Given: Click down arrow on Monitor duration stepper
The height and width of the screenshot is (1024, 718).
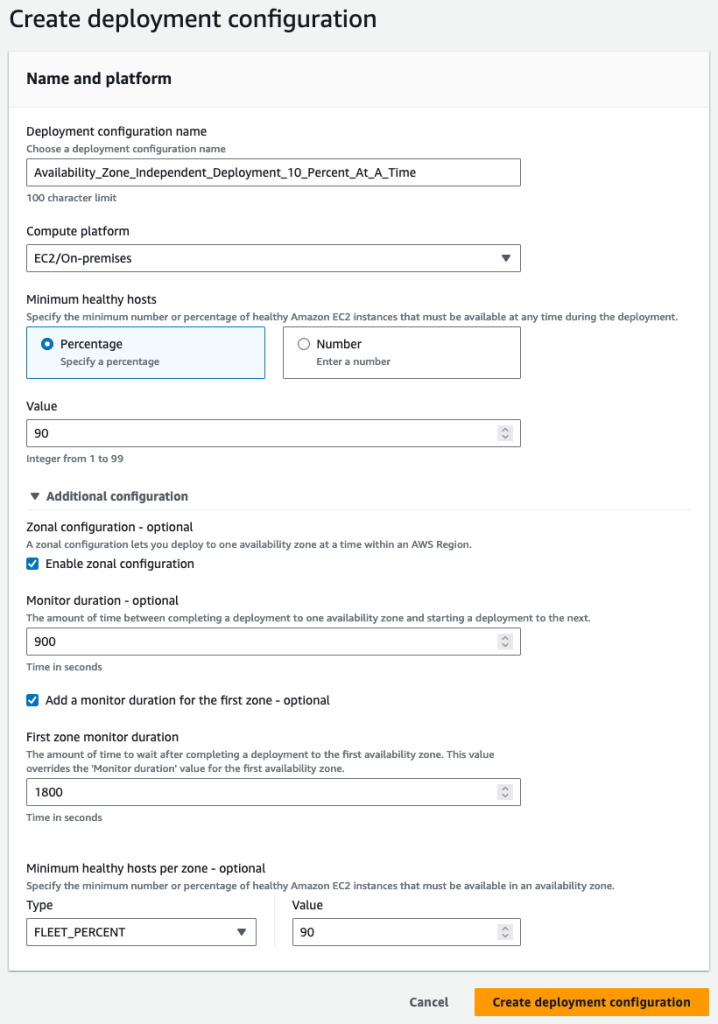Looking at the screenshot, I should click(506, 645).
